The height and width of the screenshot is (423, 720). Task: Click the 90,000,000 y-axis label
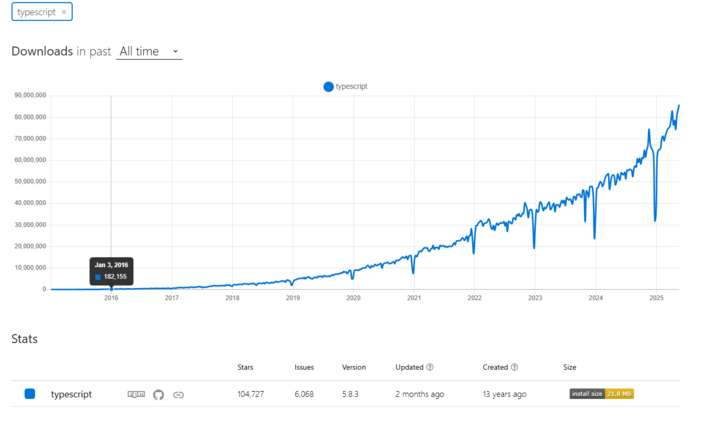pyautogui.click(x=30, y=95)
